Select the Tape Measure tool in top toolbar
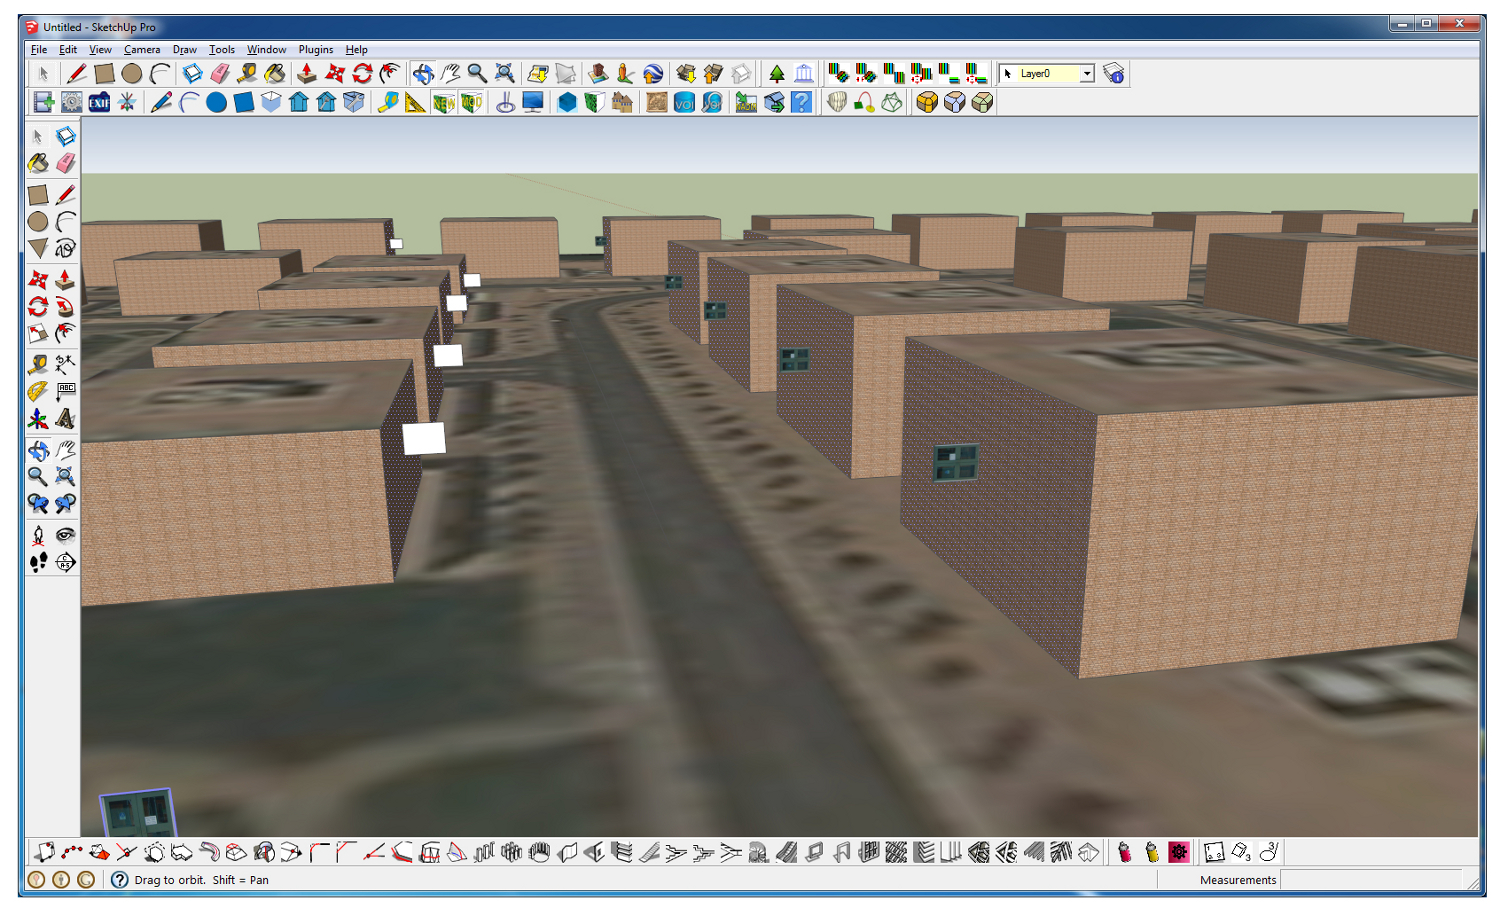1500x916 pixels. click(247, 74)
